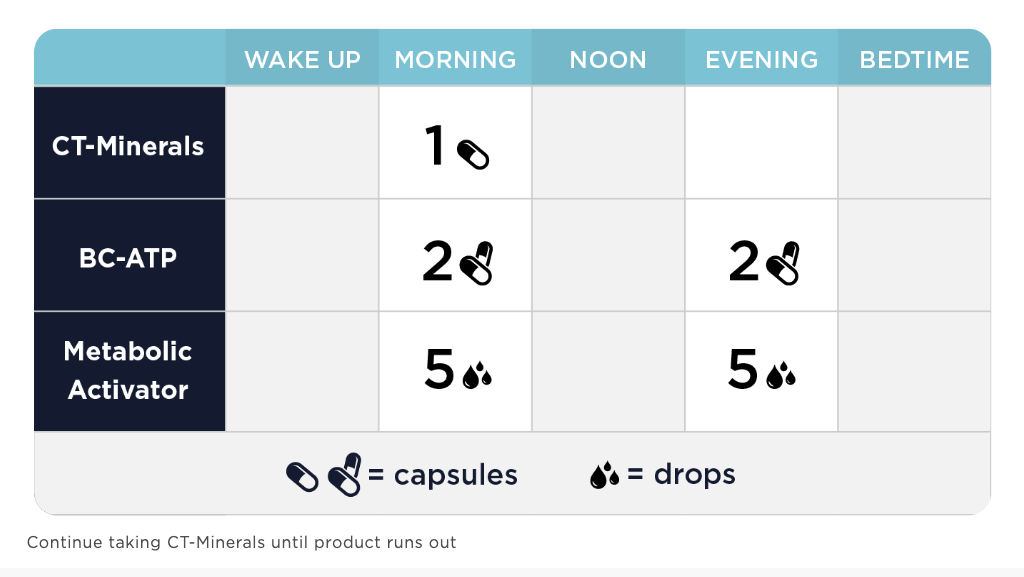Click the double capsule icon in the legend

(x=345, y=474)
